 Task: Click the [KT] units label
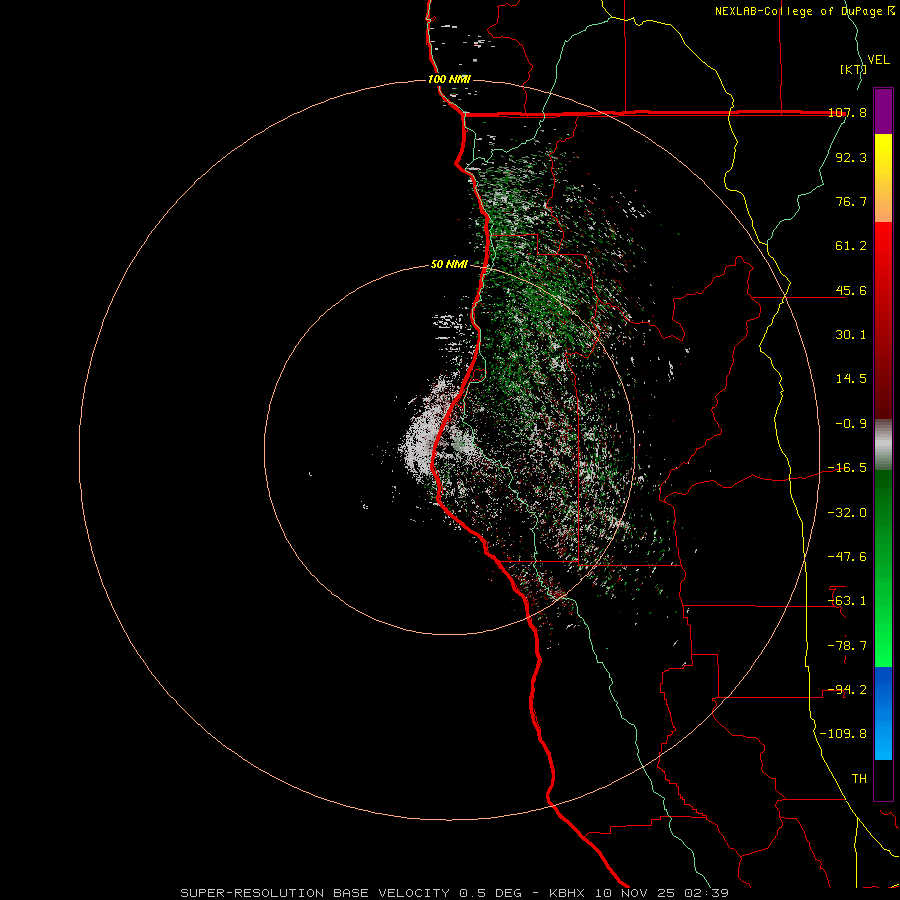coord(853,69)
